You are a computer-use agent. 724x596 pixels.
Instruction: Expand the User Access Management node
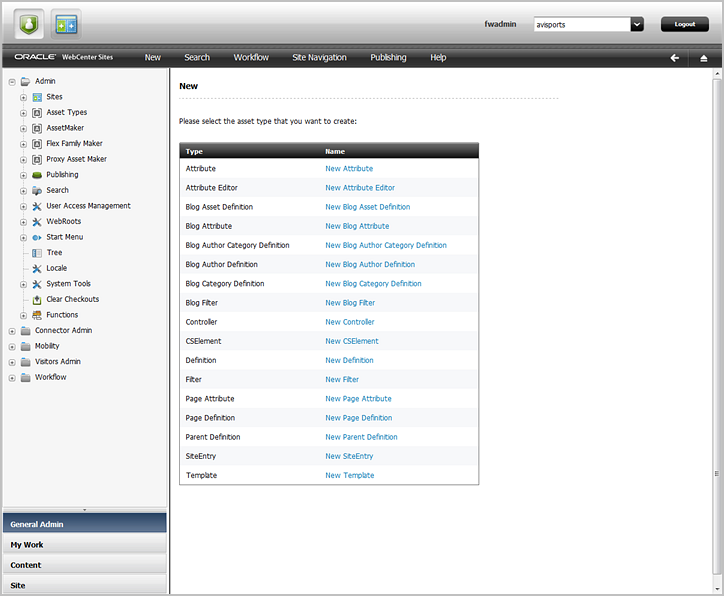coord(24,207)
